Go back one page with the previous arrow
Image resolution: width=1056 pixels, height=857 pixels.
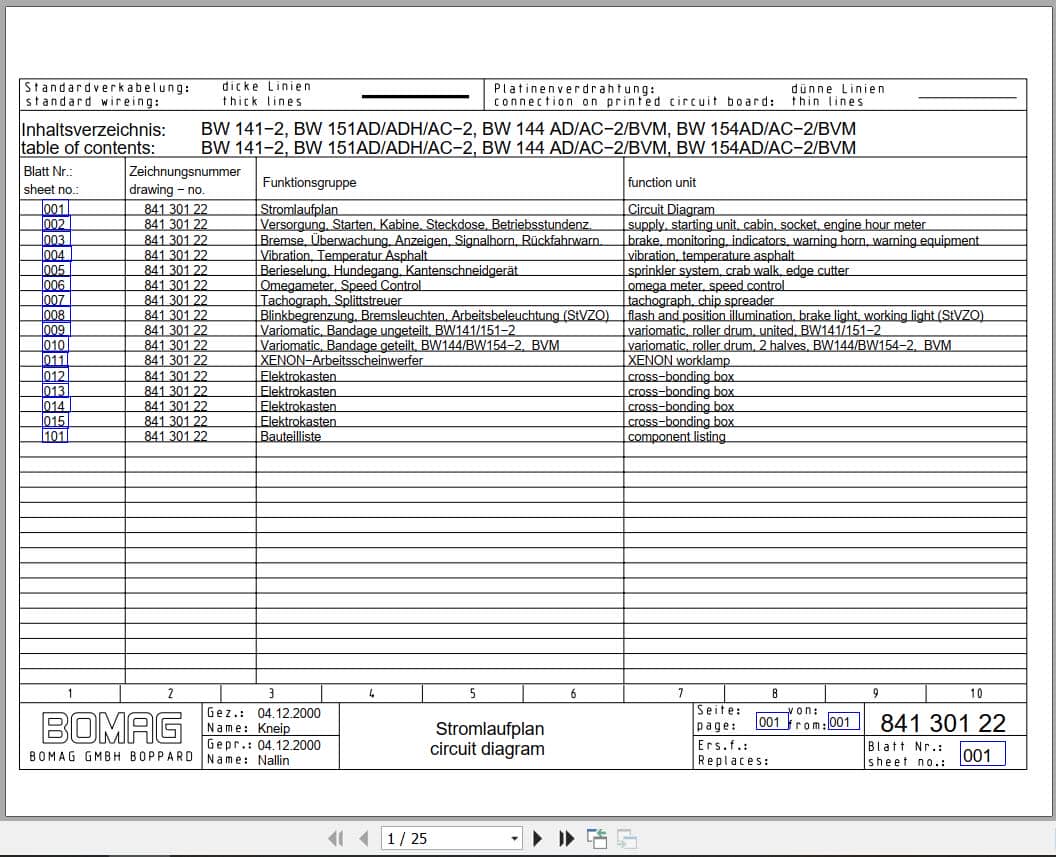point(363,838)
